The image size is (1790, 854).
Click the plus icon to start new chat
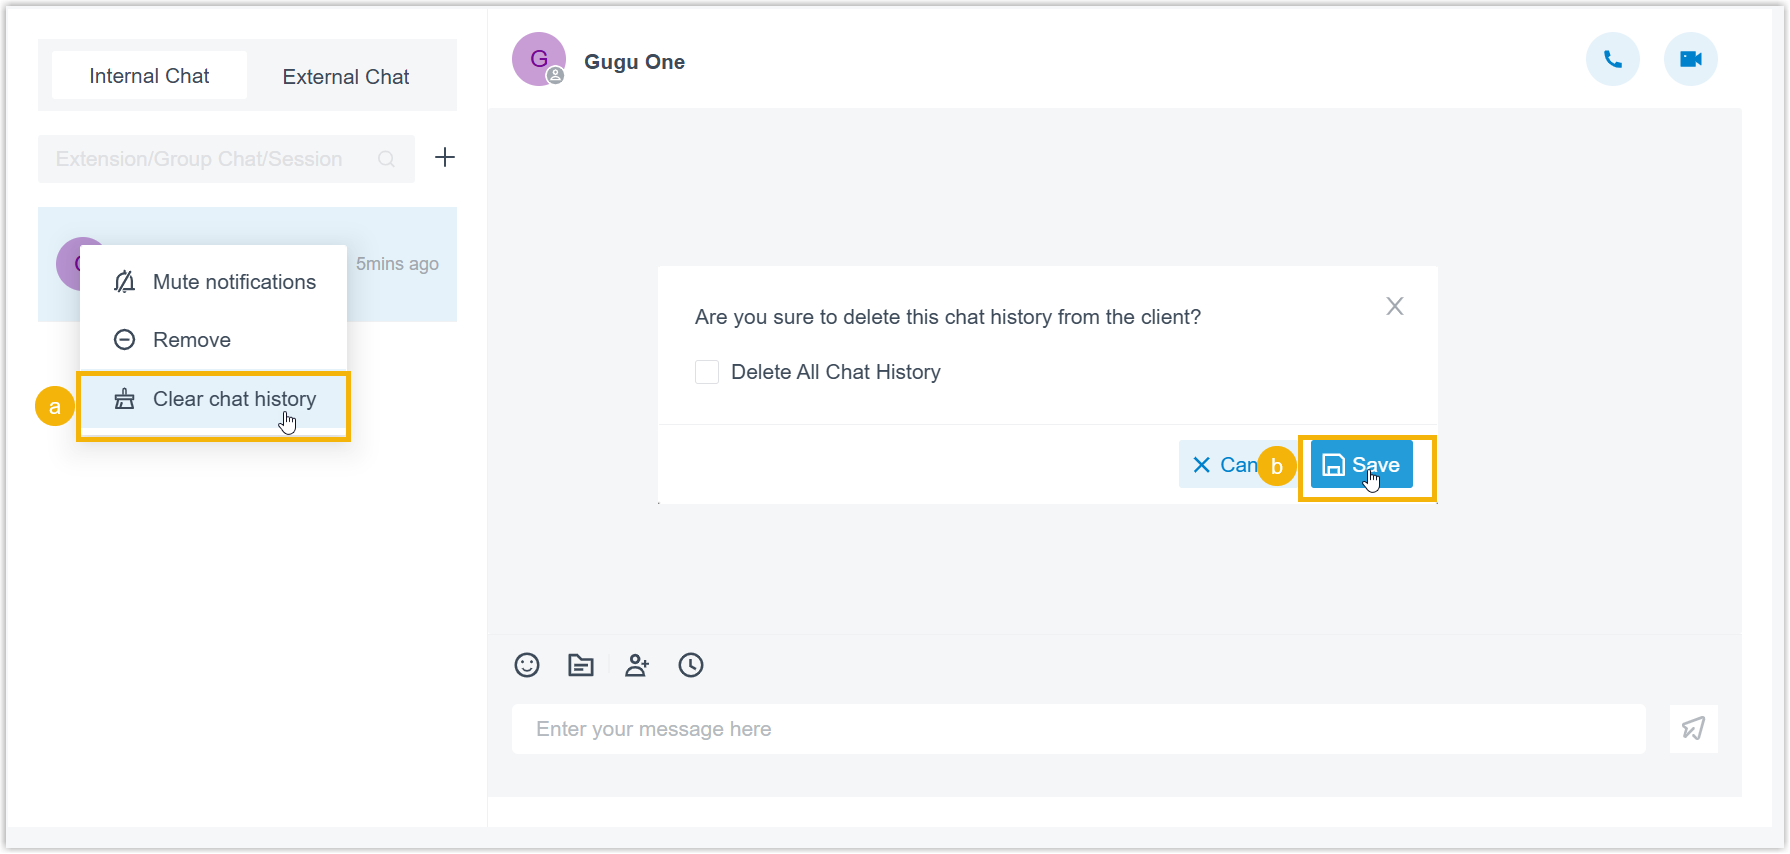(x=445, y=157)
